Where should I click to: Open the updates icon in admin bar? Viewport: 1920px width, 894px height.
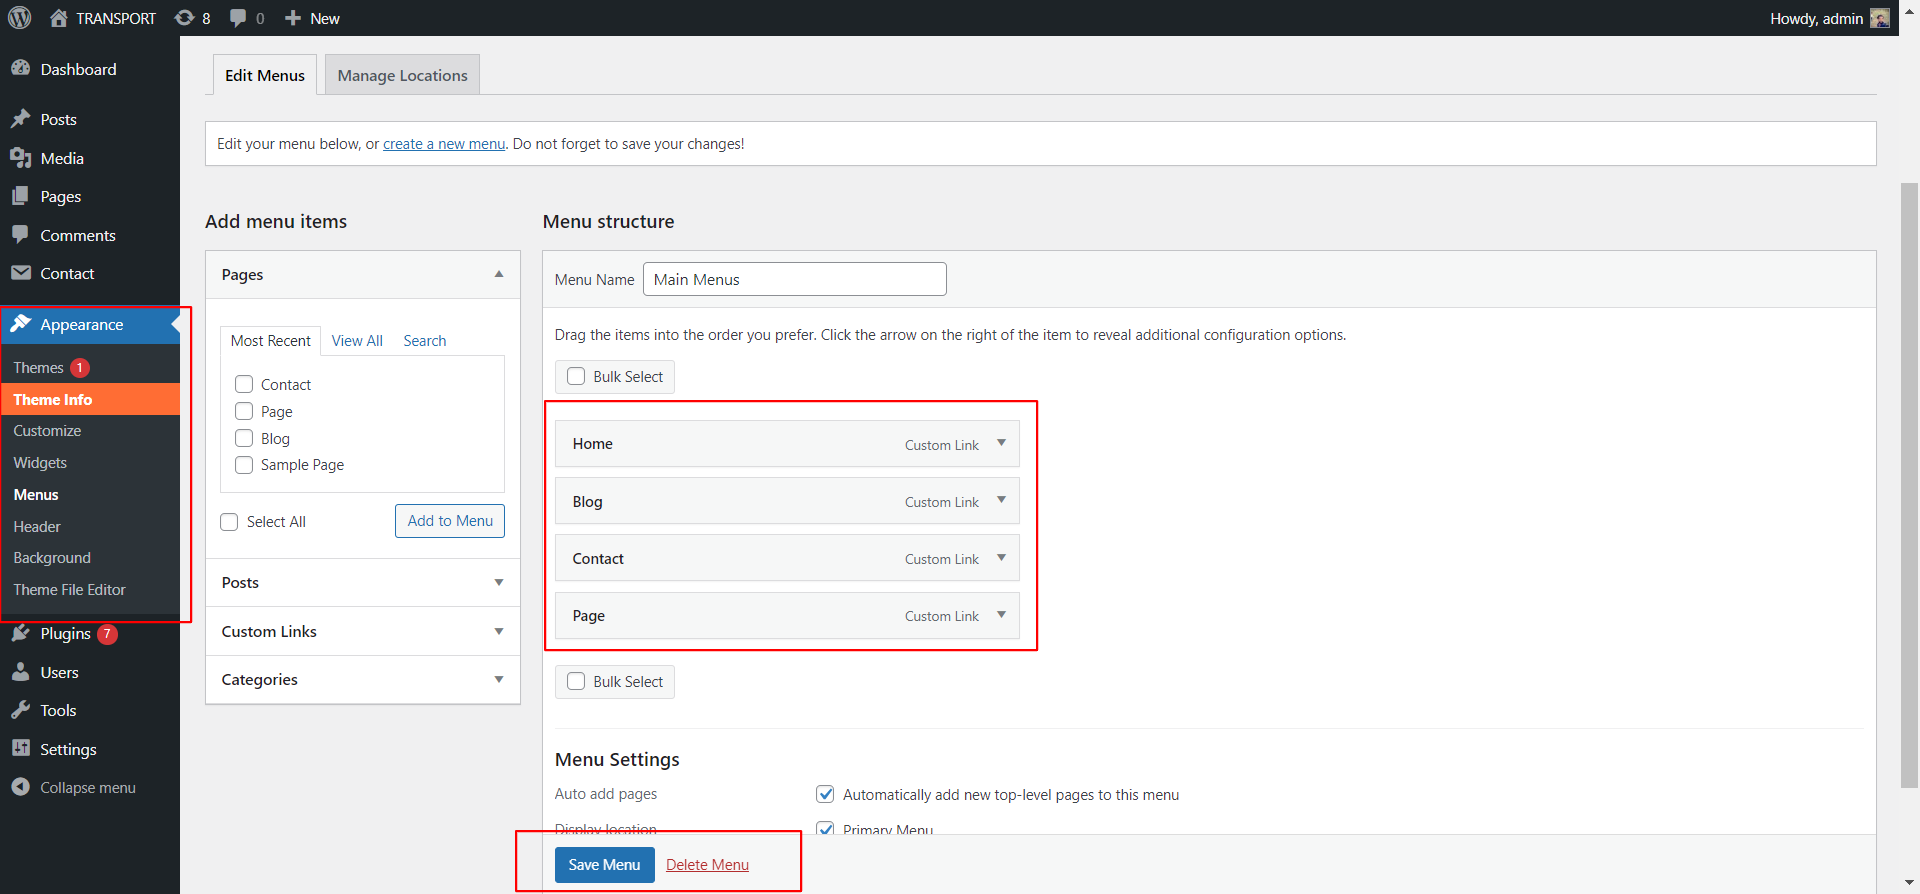click(x=185, y=18)
